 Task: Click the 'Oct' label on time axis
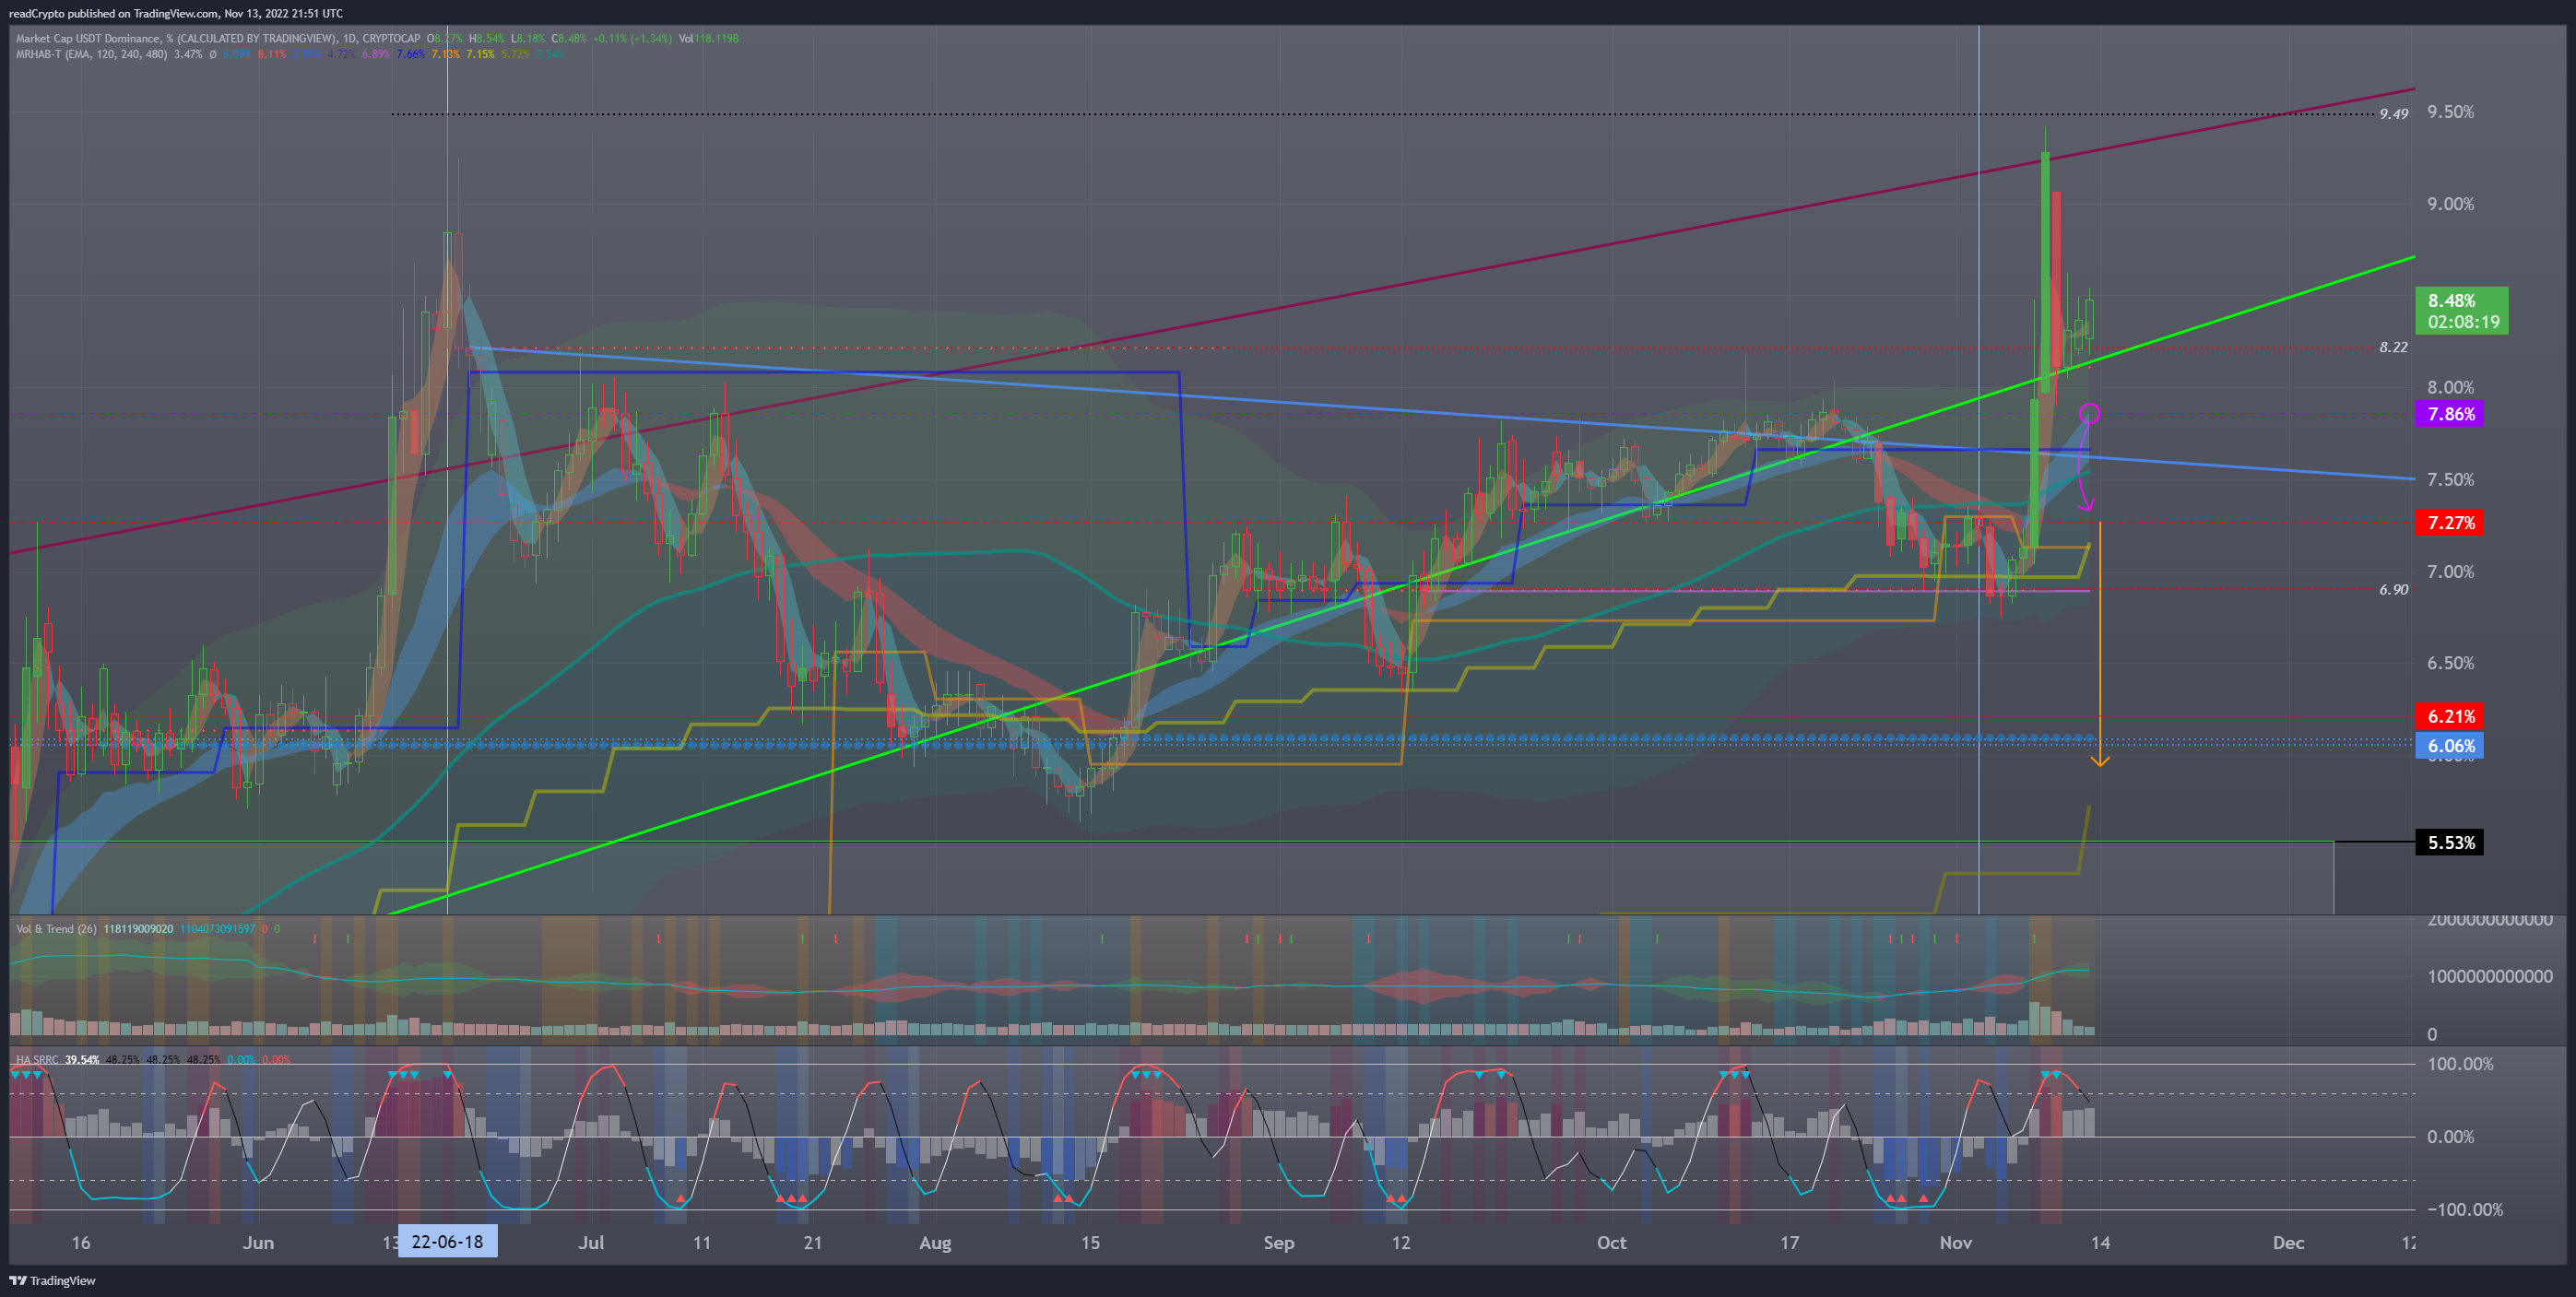coord(1611,1243)
